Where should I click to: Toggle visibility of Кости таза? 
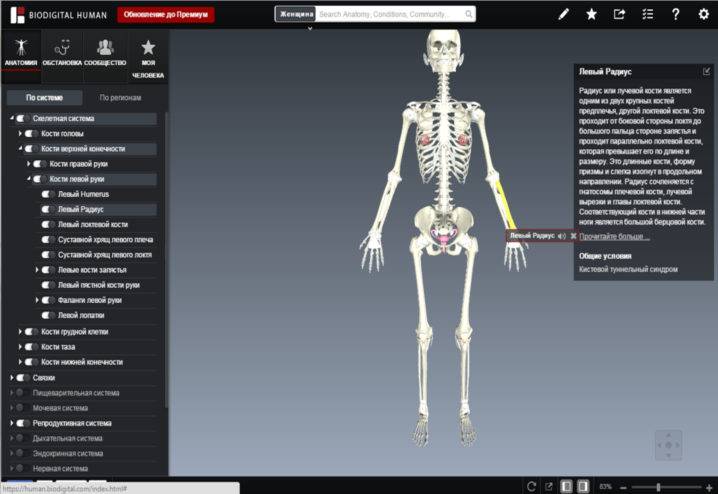point(31,346)
